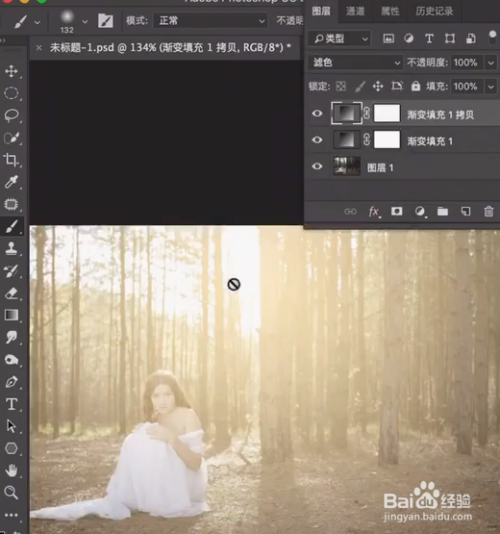Viewport: 500px width, 534px height.
Task: Filter layers by adjustment layers
Action: [x=409, y=38]
